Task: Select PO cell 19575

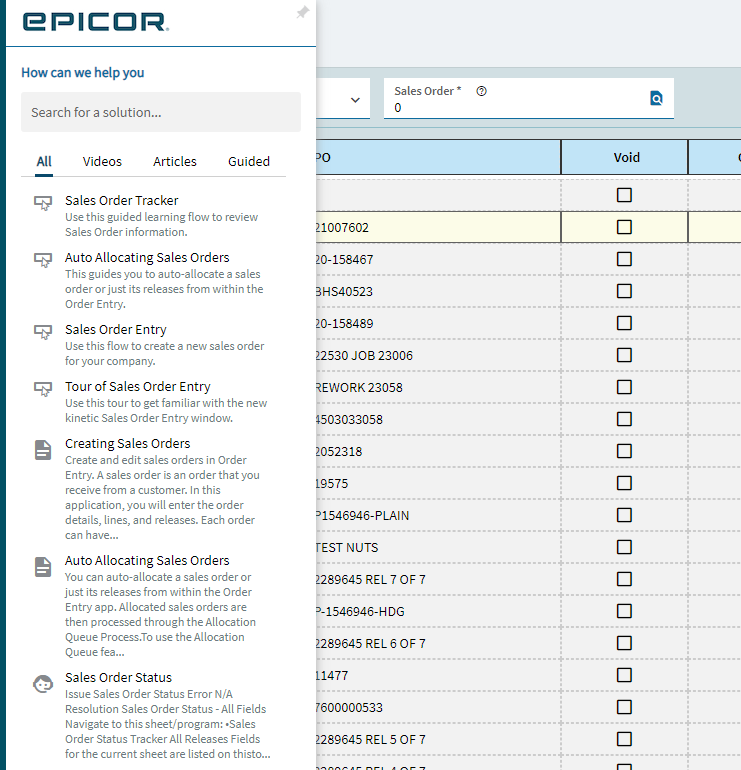Action: coord(439,483)
